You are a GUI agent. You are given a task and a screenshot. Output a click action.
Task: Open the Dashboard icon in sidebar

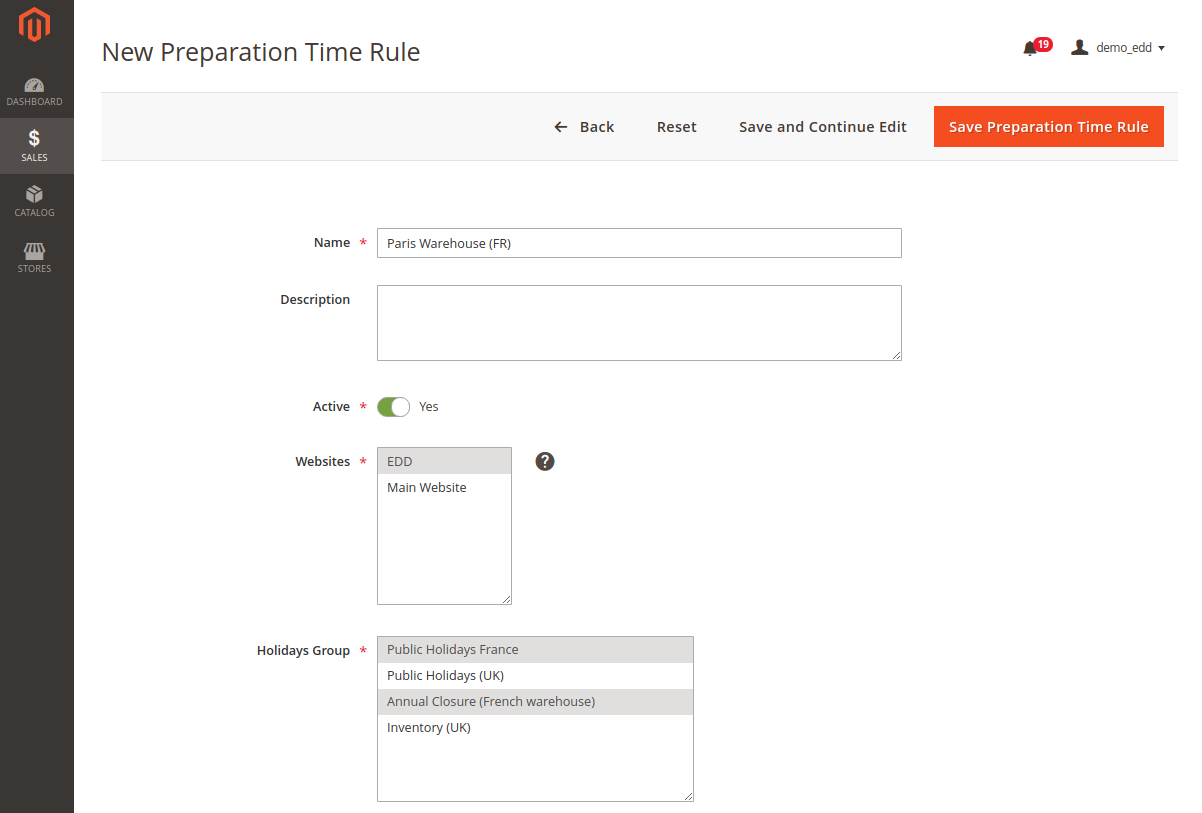tap(34, 91)
